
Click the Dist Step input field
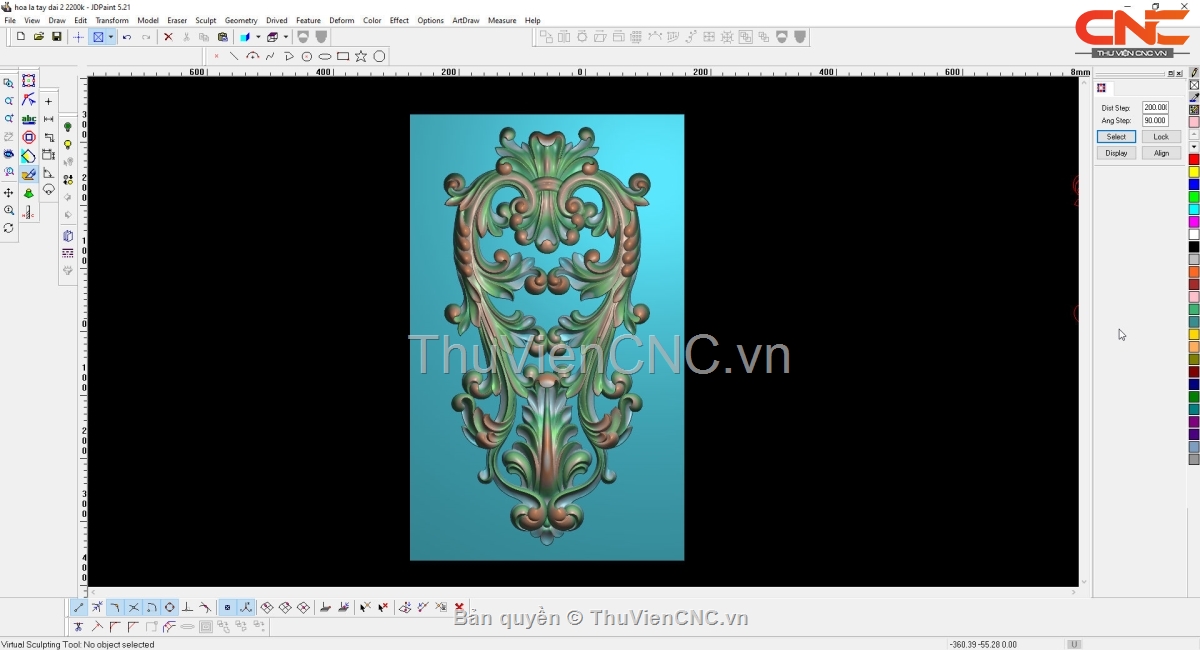(1155, 107)
